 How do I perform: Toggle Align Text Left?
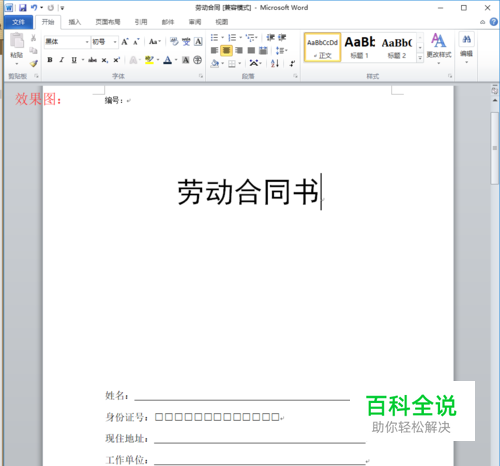point(214,50)
